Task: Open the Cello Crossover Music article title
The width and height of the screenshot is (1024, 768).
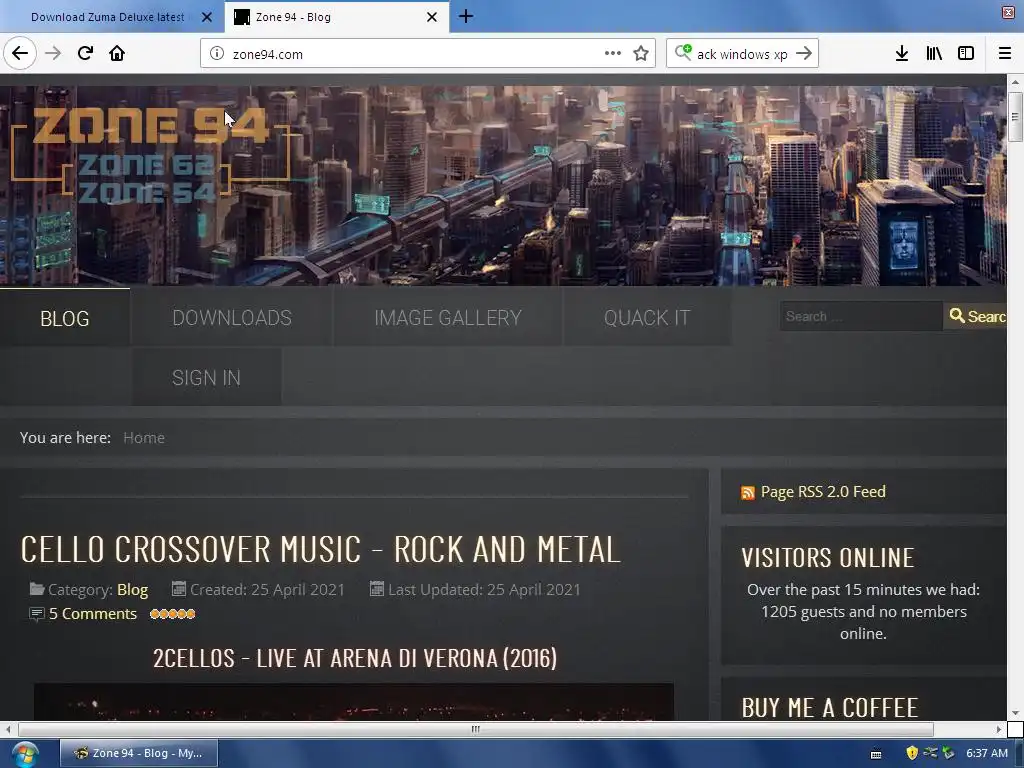Action: point(321,549)
